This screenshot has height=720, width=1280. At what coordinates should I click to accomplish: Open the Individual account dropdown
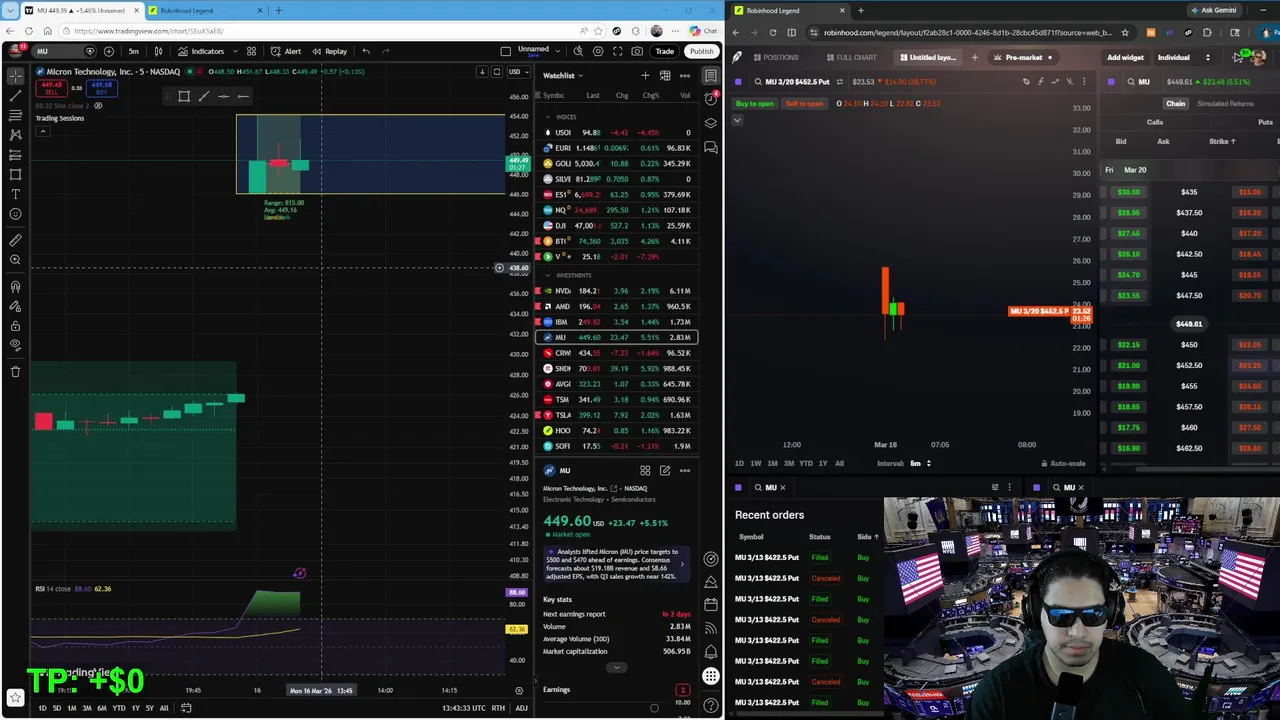(1183, 58)
